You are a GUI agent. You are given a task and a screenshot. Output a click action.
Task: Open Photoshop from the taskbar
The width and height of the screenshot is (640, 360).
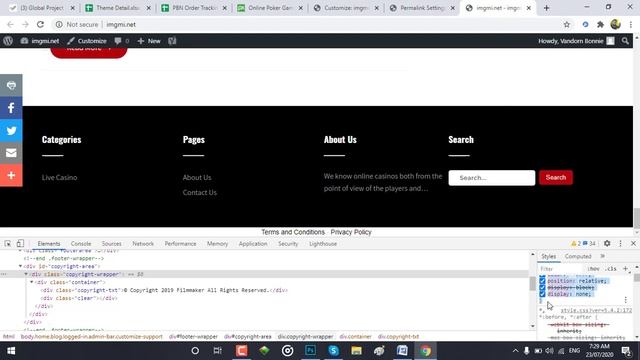[311, 351]
